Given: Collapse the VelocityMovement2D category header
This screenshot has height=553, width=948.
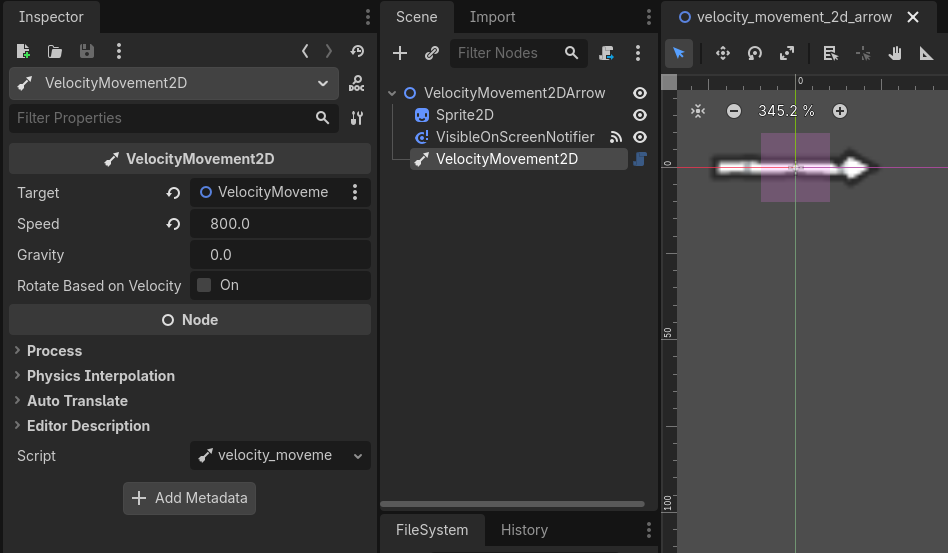Looking at the screenshot, I should (x=190, y=159).
